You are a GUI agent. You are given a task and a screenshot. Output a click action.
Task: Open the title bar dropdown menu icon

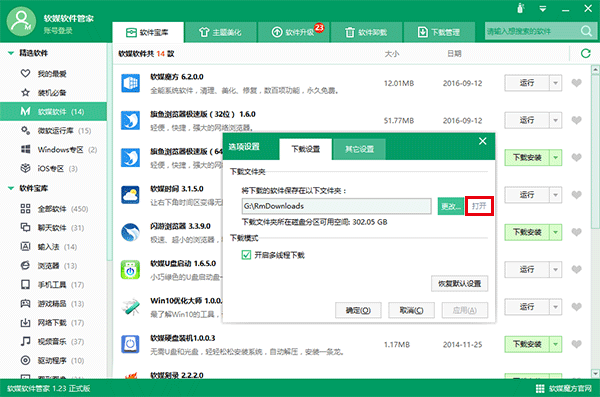coord(543,8)
